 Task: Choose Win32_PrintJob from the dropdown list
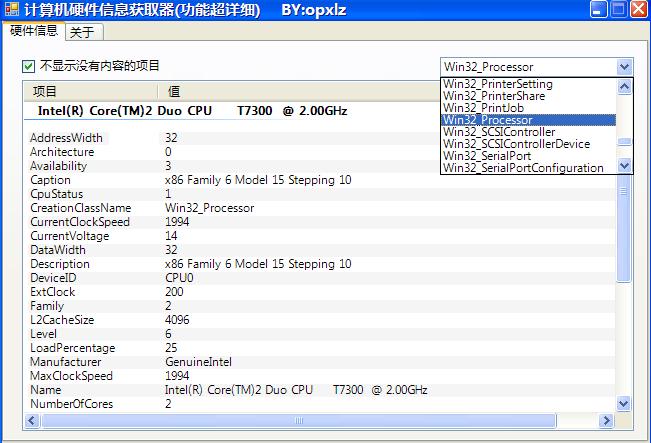point(528,108)
